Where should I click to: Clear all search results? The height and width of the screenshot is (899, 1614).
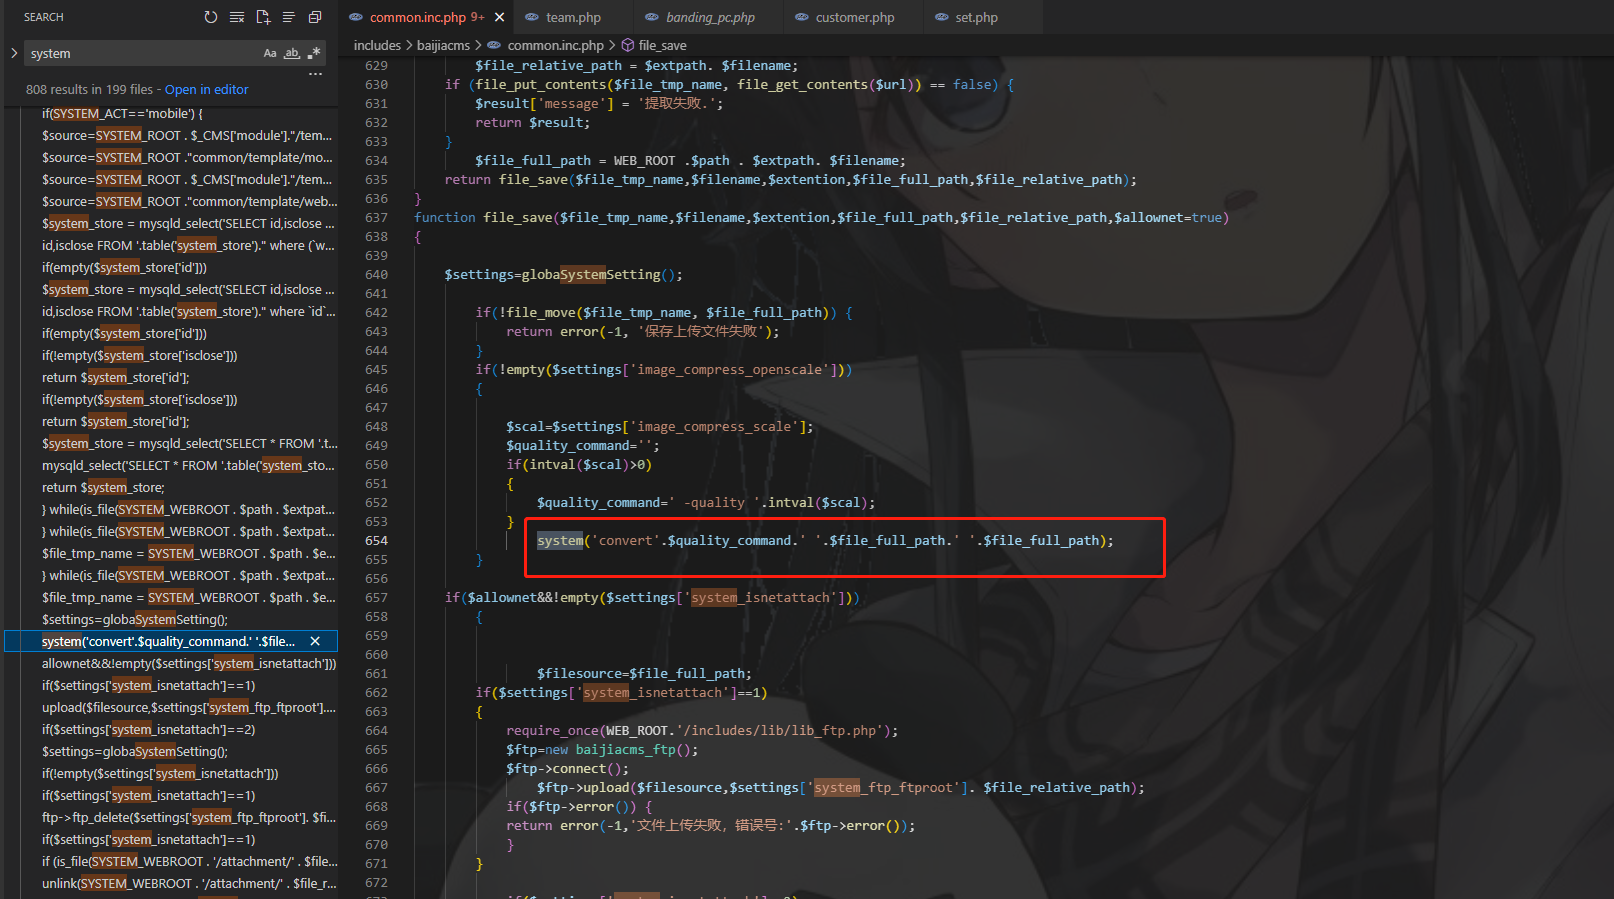(x=237, y=17)
